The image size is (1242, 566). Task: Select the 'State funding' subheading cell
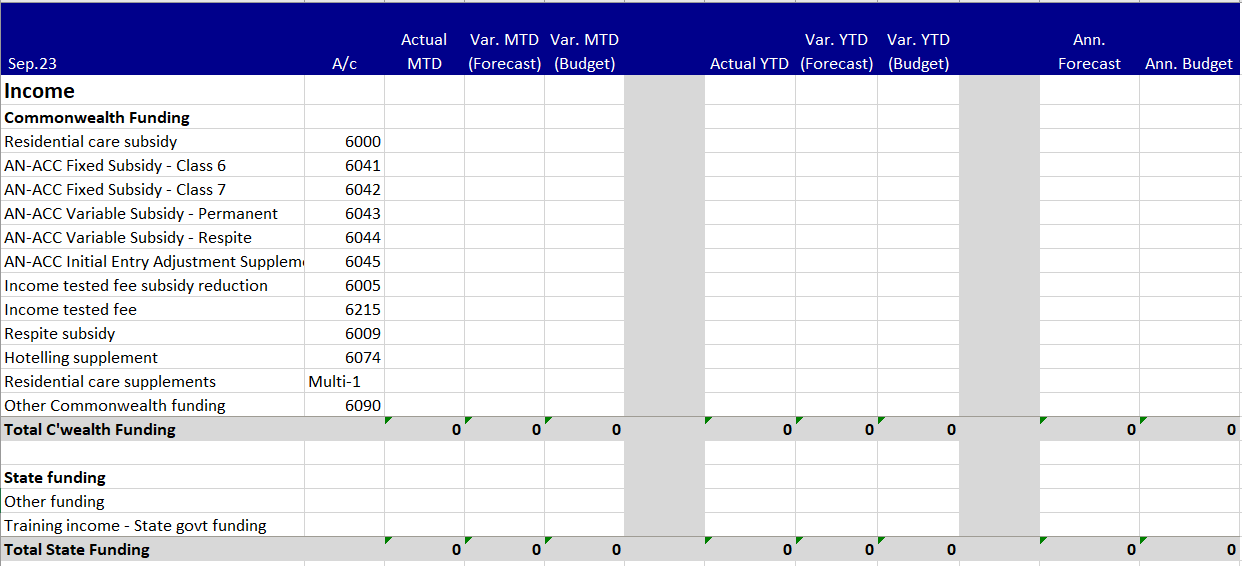tap(152, 477)
